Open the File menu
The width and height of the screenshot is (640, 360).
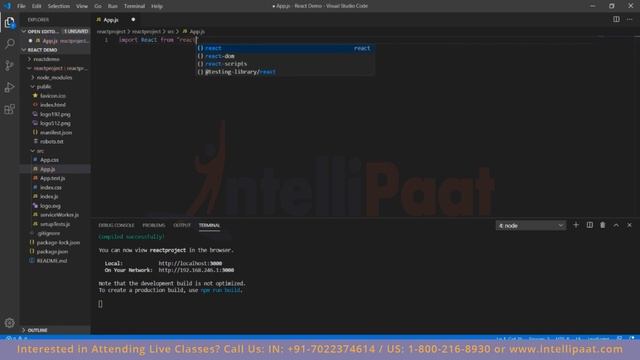click(x=21, y=6)
